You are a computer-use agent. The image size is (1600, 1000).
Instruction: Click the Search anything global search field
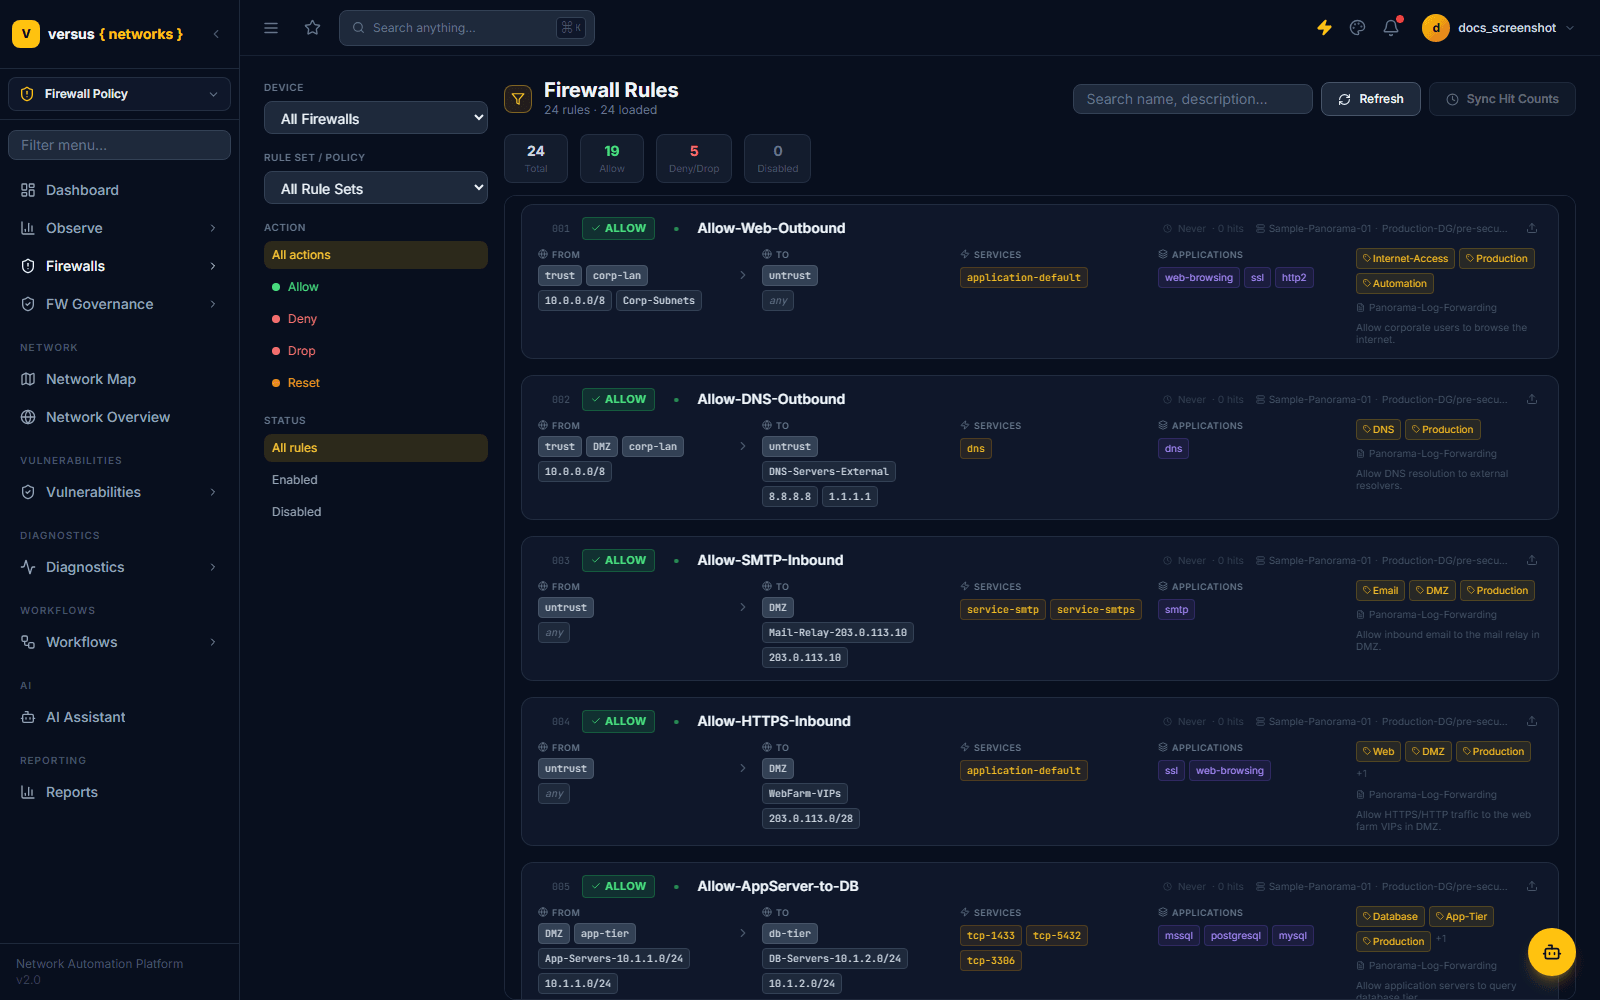click(467, 28)
